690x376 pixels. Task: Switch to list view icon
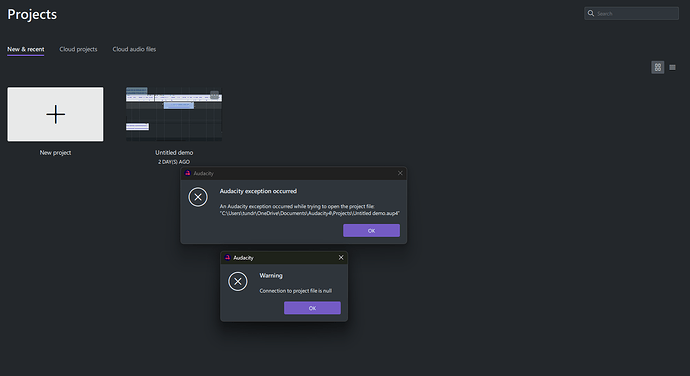click(672, 67)
